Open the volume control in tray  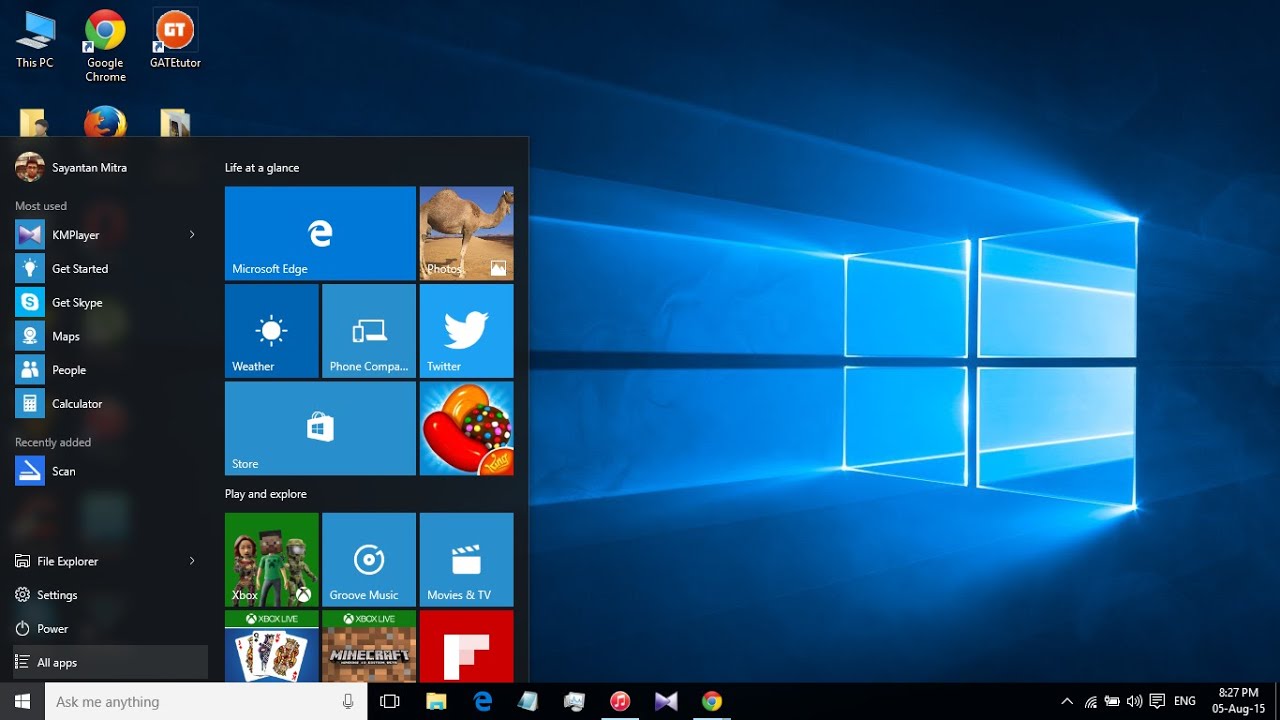[1134, 702]
